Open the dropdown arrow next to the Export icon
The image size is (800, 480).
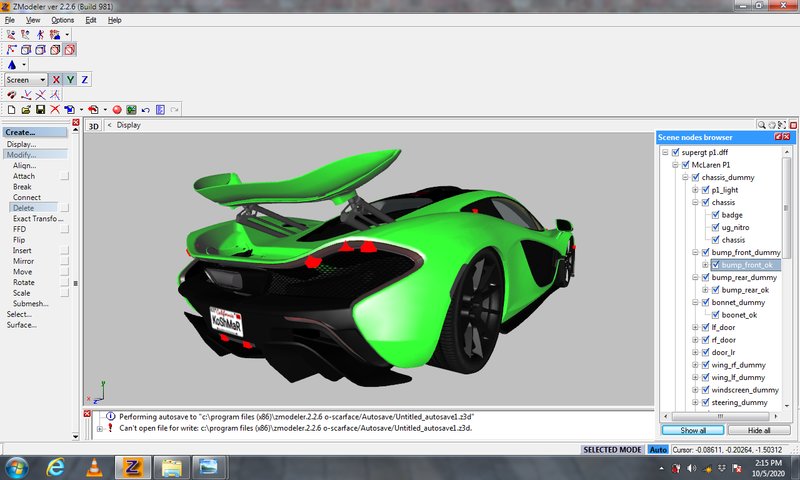[x=105, y=110]
